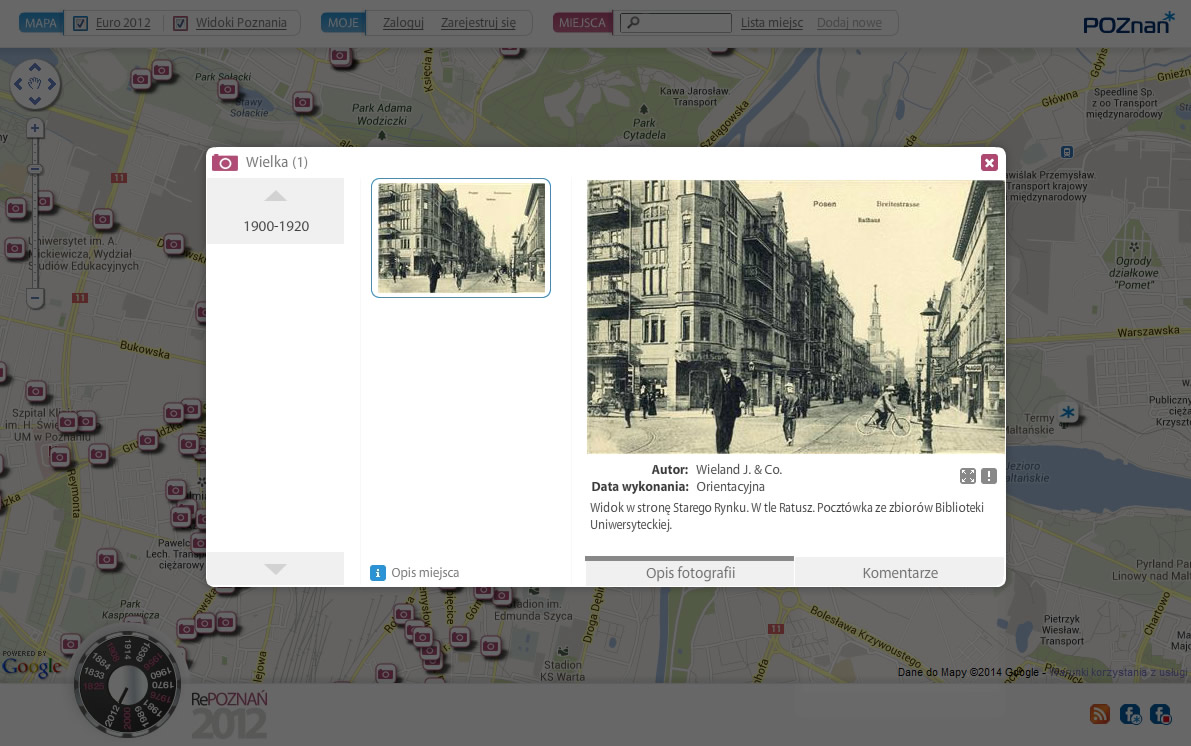1191x746 pixels.
Task: Select the Wielka street postcard thumbnail
Action: (x=461, y=238)
